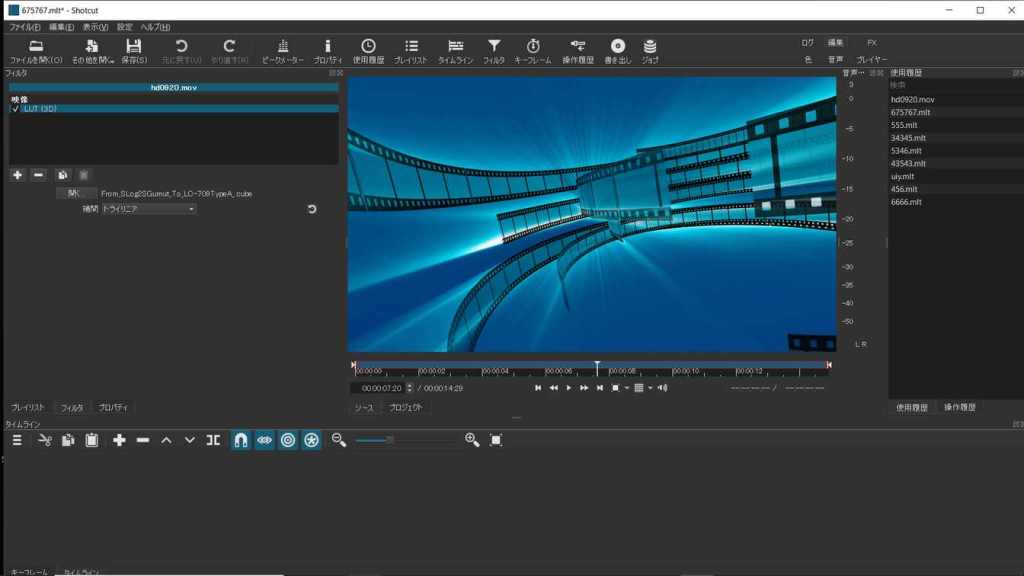Expand the その他を開く open-other dropdown

(x=91, y=51)
